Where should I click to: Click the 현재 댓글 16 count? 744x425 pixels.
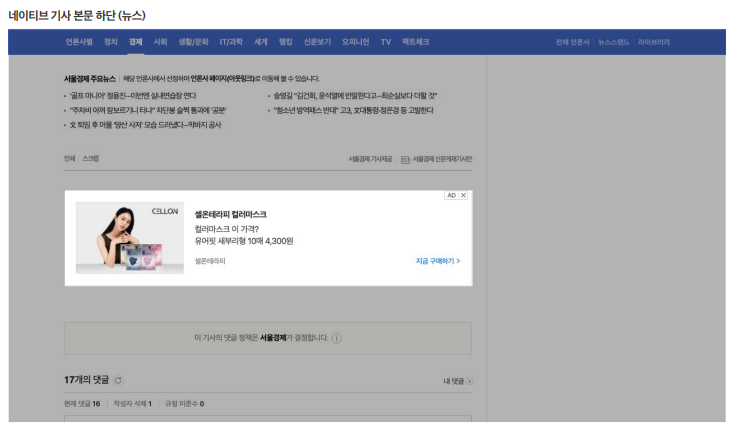(82, 404)
